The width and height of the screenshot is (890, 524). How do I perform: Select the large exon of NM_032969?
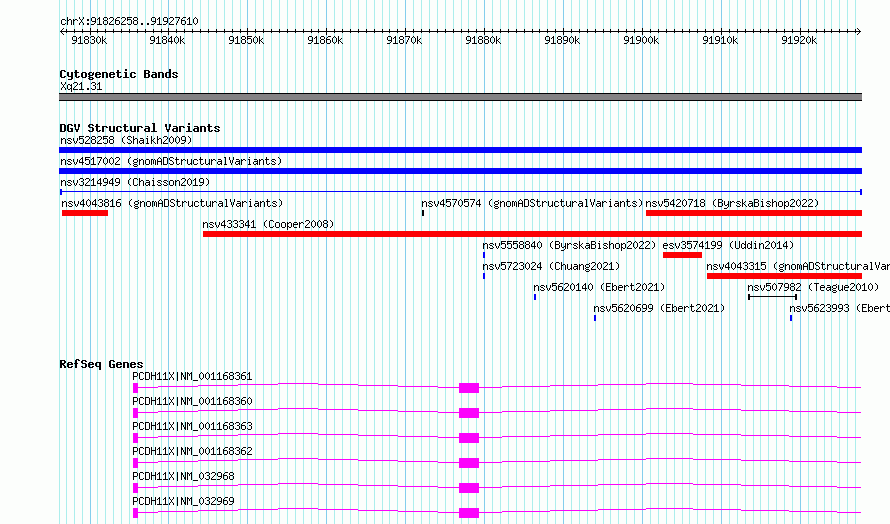(x=469, y=513)
